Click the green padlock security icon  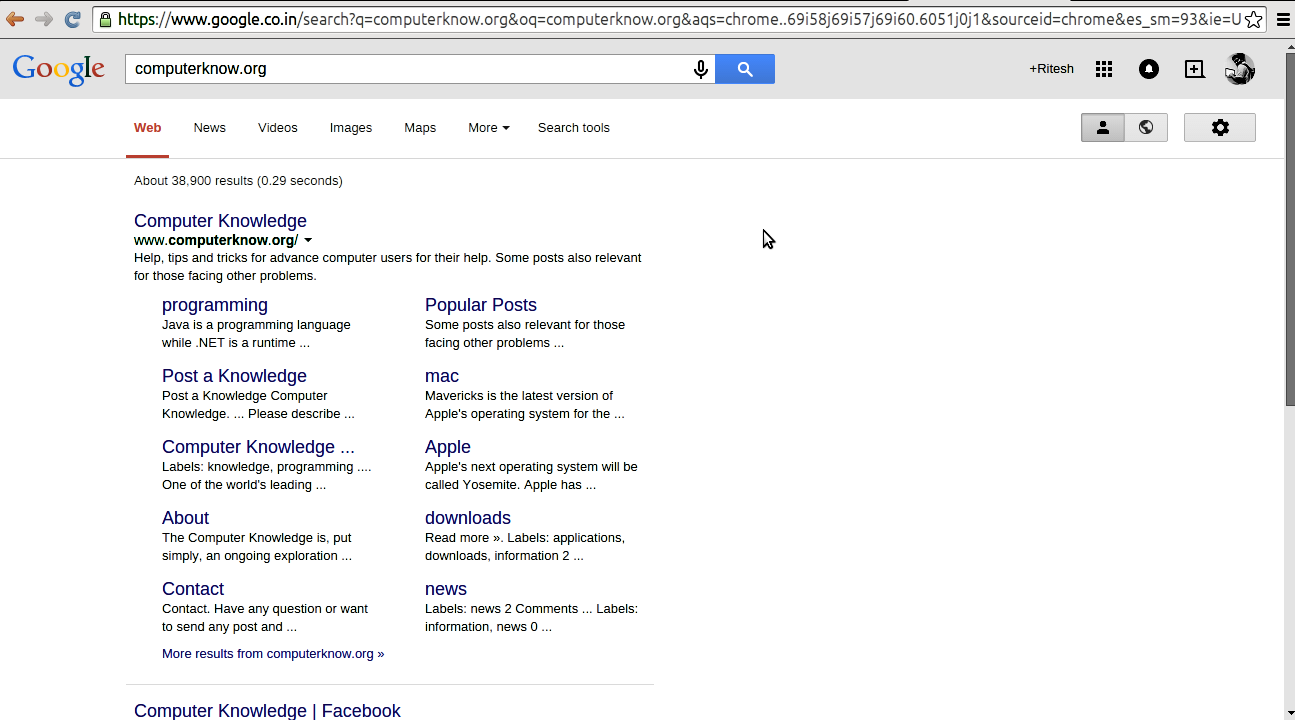(105, 19)
